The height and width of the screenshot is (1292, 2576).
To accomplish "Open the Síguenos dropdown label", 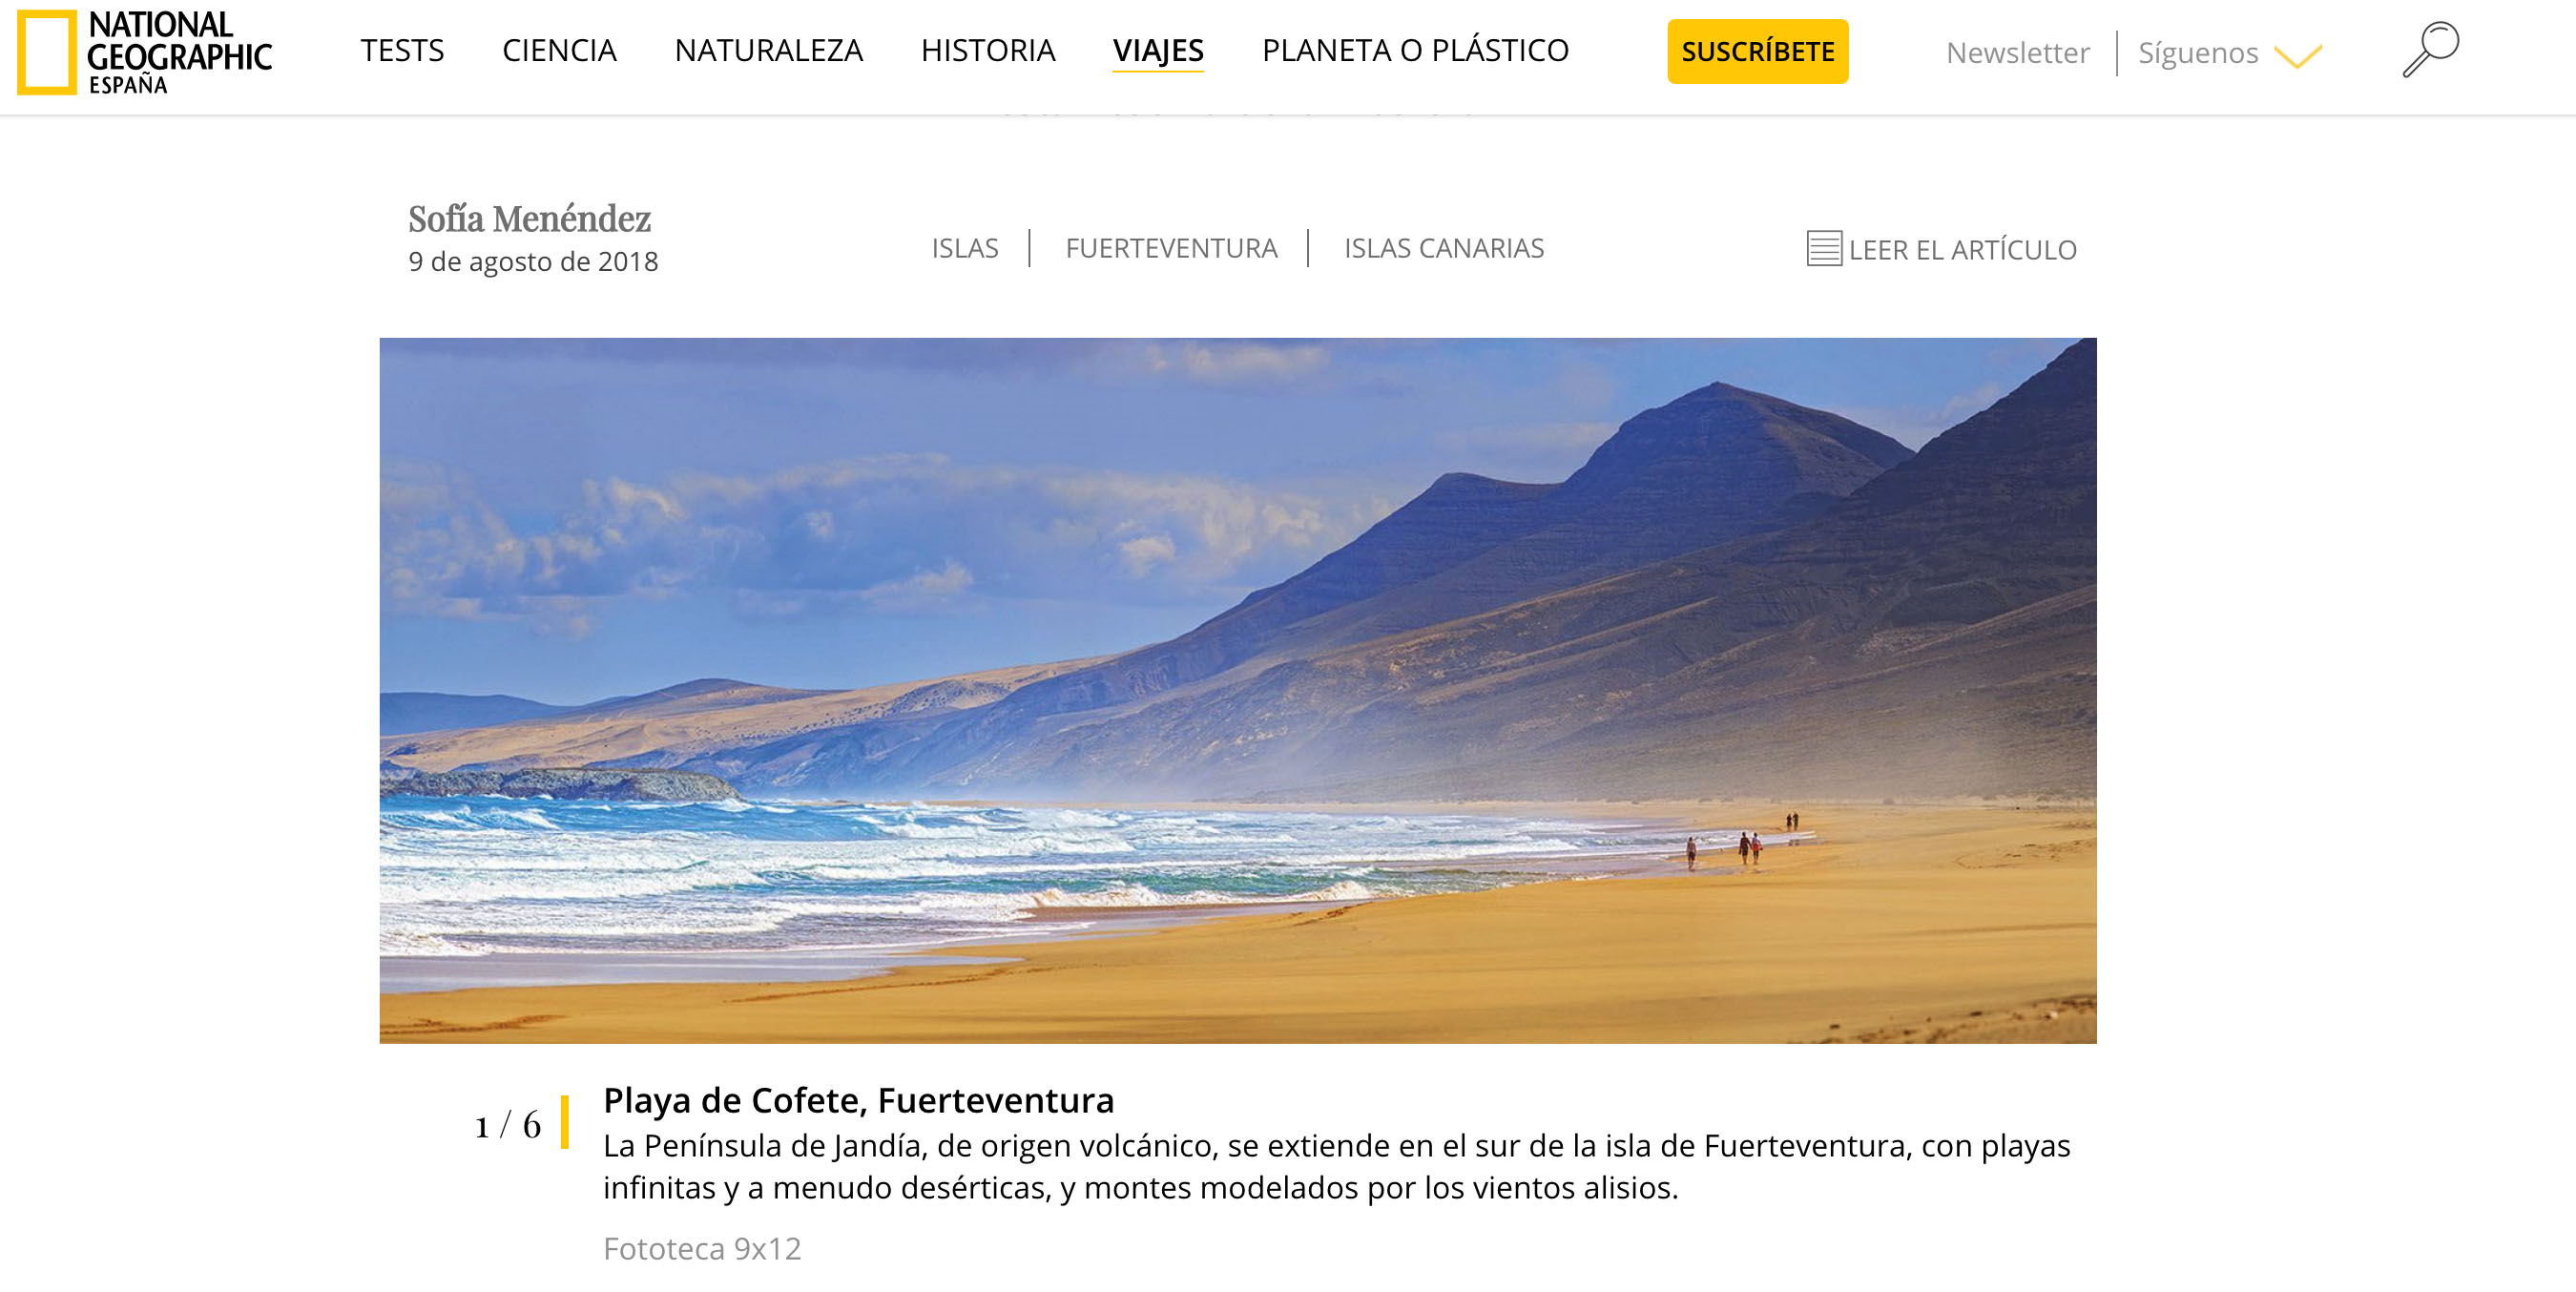I will pos(2198,52).
